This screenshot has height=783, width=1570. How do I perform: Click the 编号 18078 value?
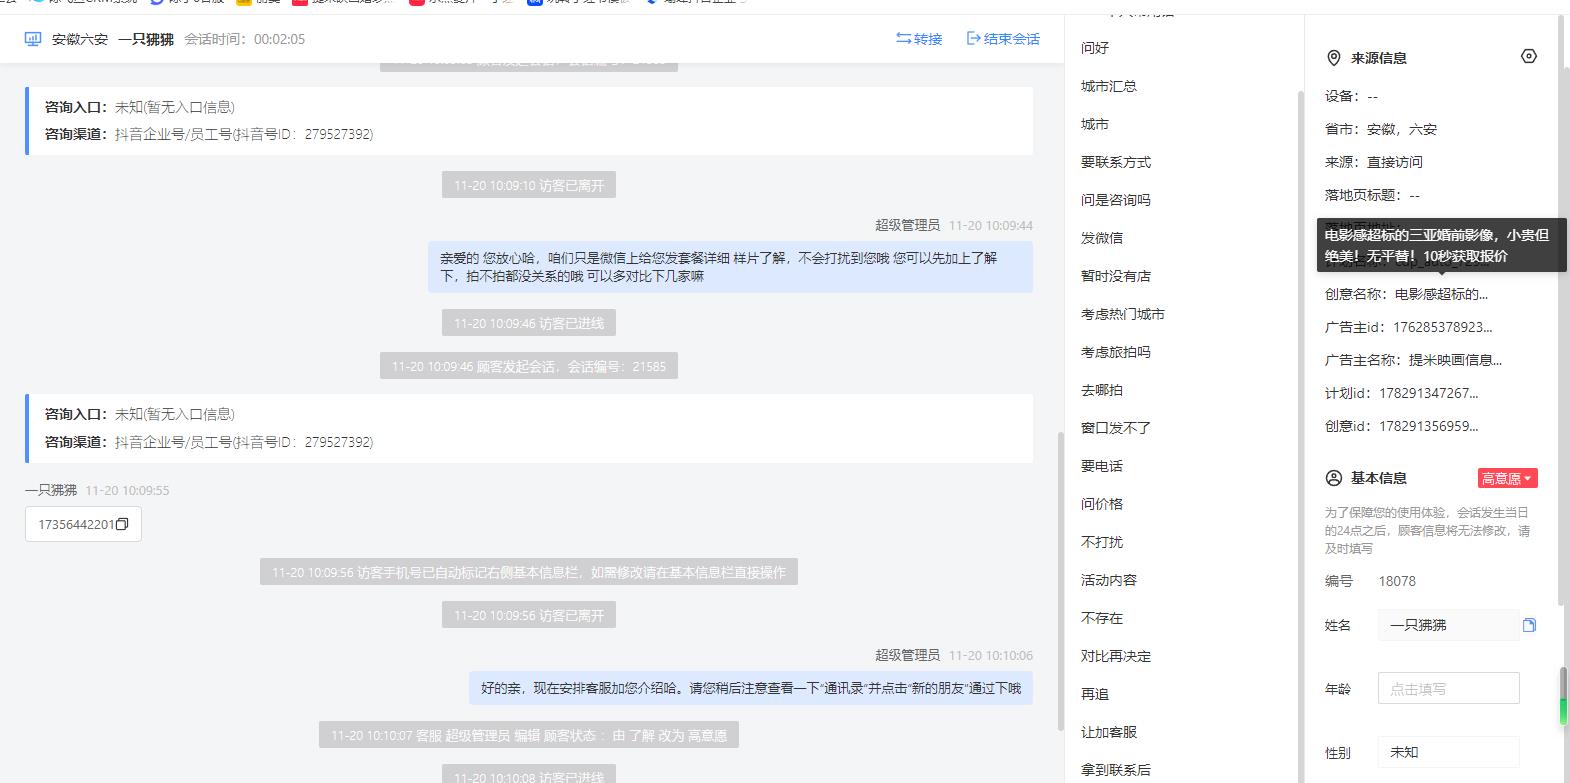coord(1397,581)
